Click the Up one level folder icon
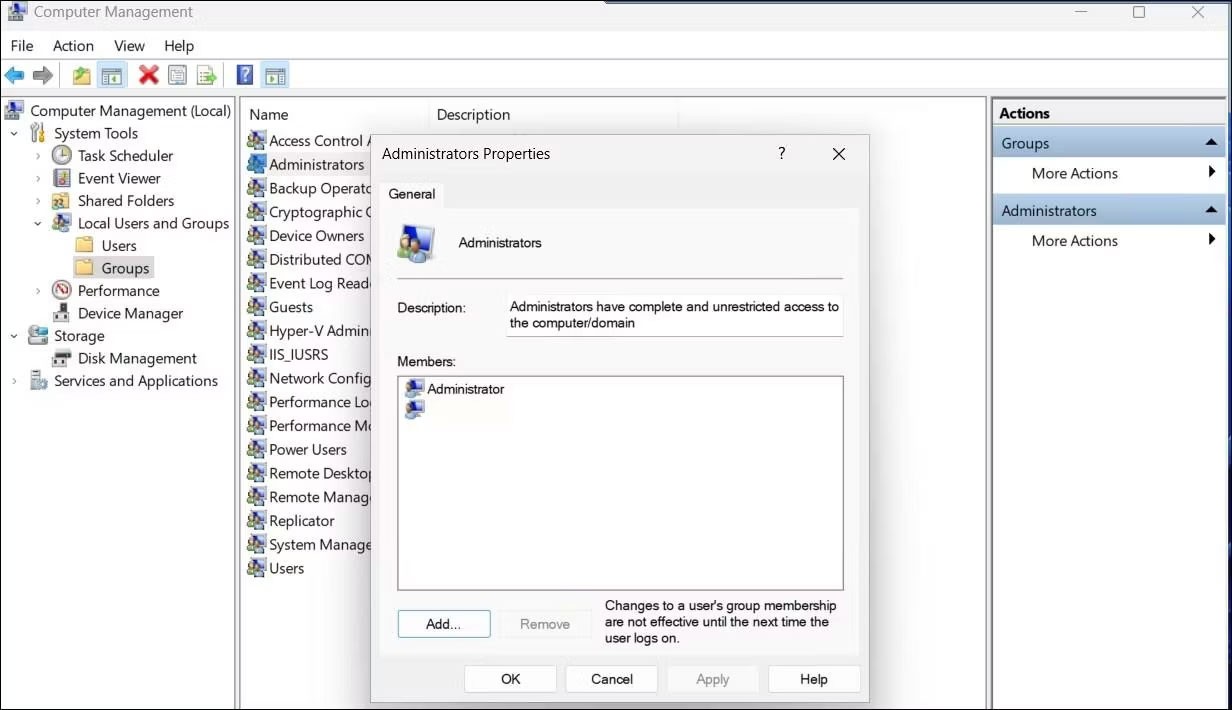The image size is (1232, 710). pos(82,75)
